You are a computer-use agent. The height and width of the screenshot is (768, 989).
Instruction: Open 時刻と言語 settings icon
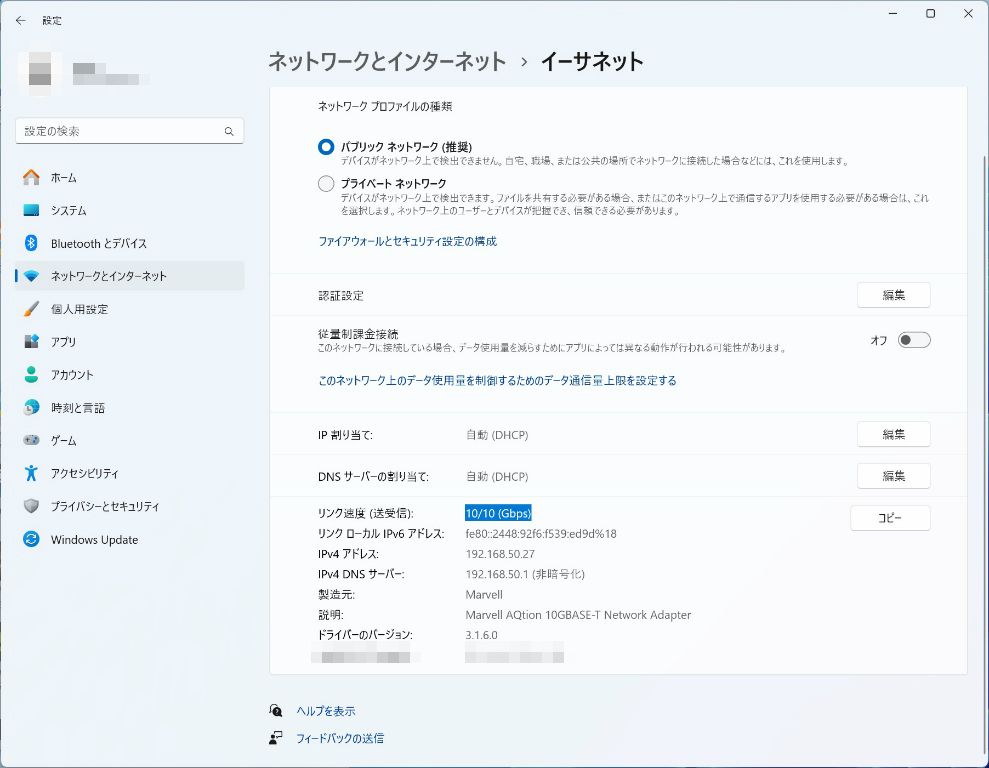click(x=31, y=408)
